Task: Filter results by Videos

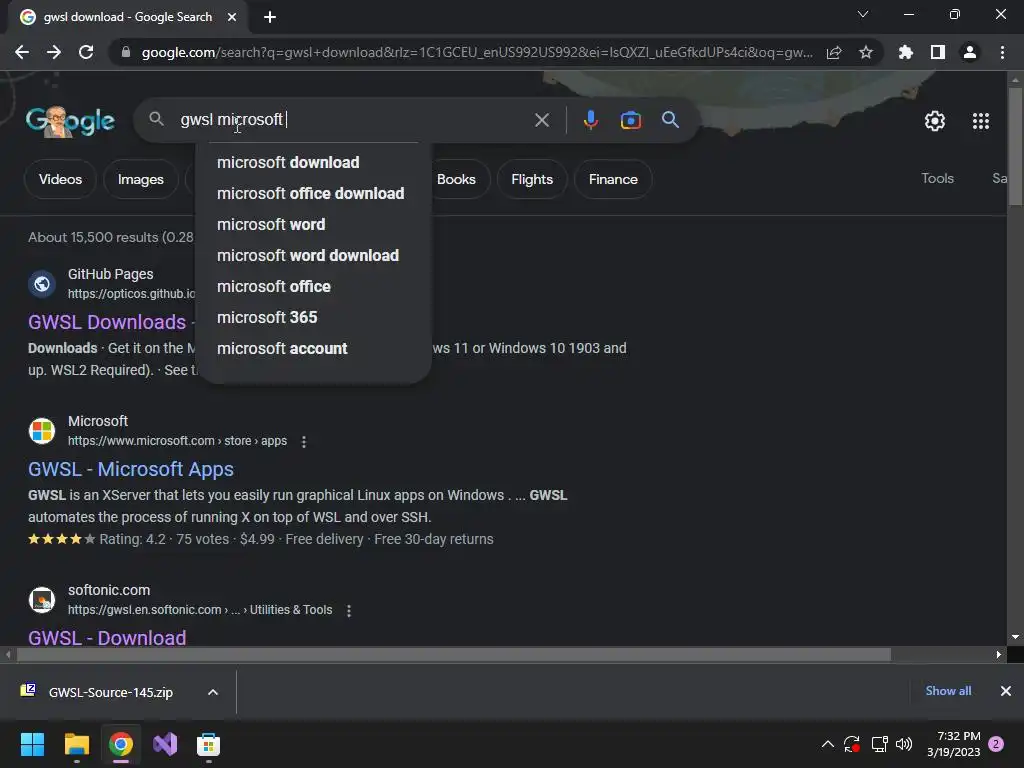Action: click(60, 179)
